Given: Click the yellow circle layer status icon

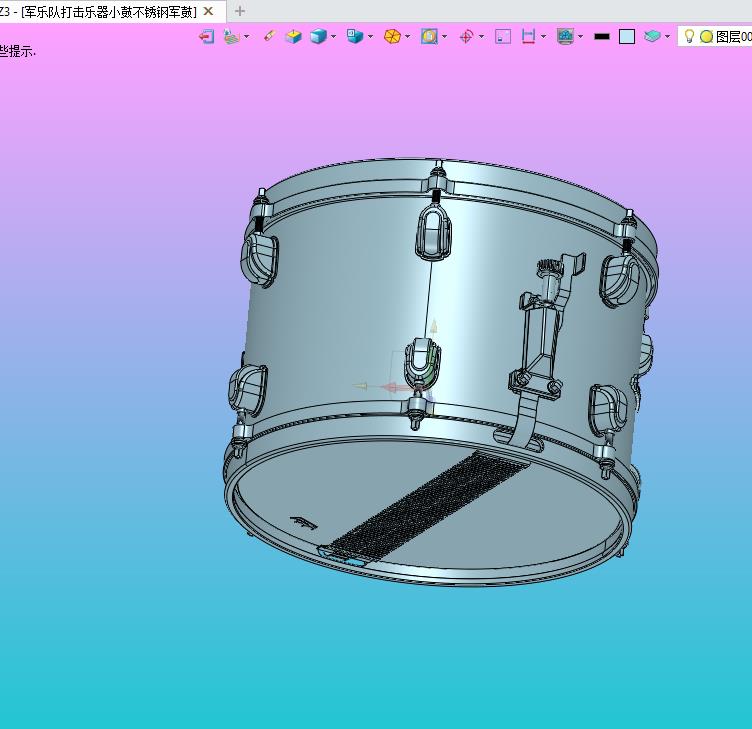Looking at the screenshot, I should coord(706,37).
